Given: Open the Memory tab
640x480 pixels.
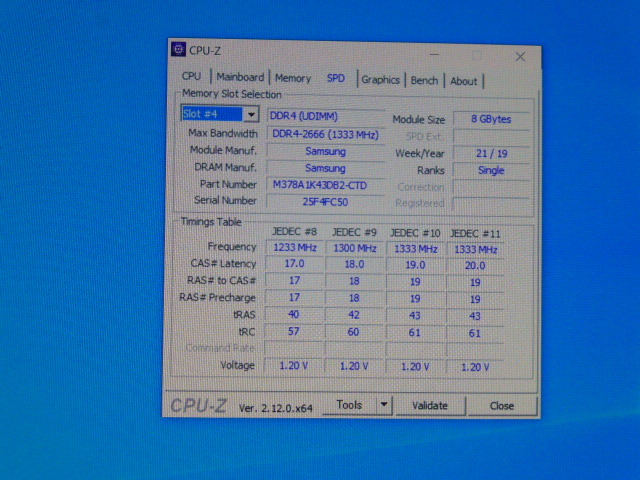Looking at the screenshot, I should 293,78.
